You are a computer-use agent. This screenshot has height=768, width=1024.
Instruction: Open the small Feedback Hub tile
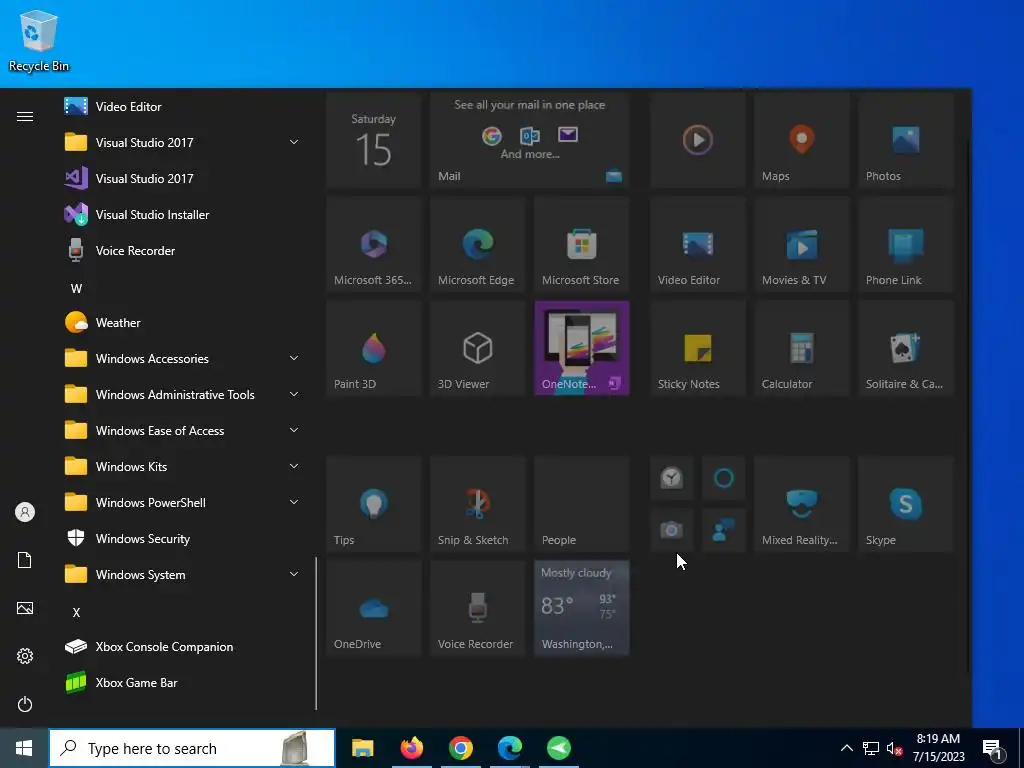pyautogui.click(x=724, y=530)
